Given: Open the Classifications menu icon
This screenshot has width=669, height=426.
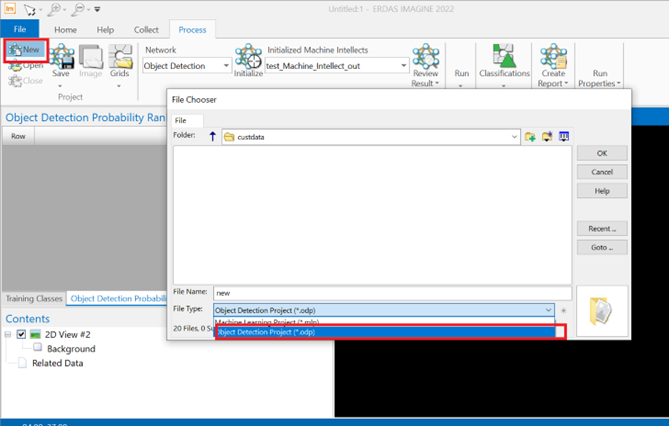Looking at the screenshot, I should click(504, 60).
